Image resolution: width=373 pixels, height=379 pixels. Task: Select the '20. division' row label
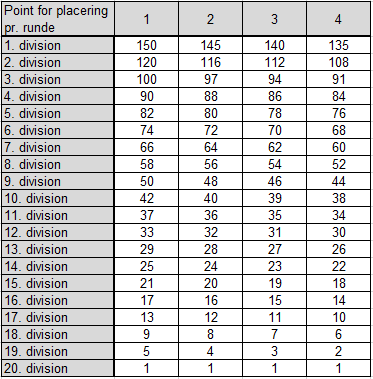58,368
